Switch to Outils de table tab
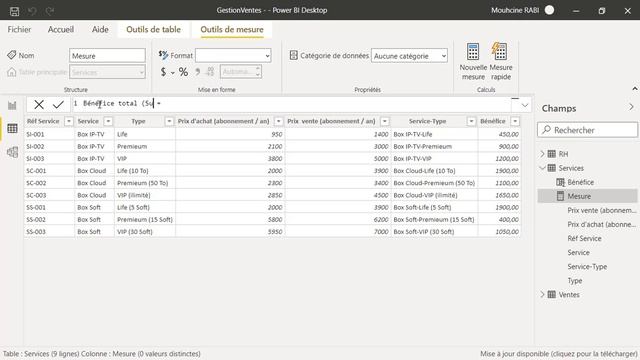Image resolution: width=640 pixels, height=360 pixels. (153, 29)
